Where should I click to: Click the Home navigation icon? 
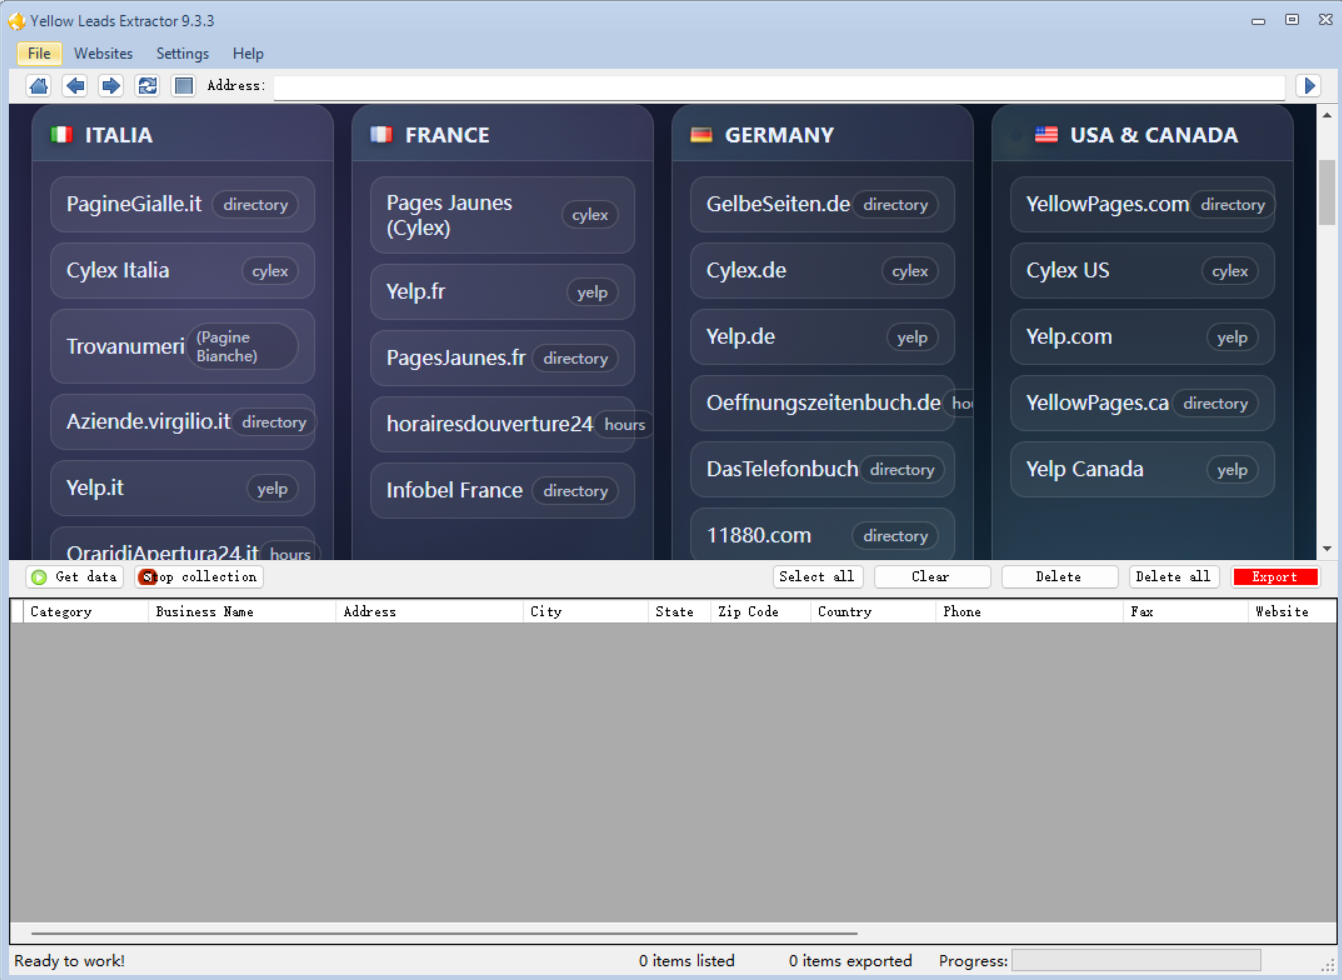(39, 86)
